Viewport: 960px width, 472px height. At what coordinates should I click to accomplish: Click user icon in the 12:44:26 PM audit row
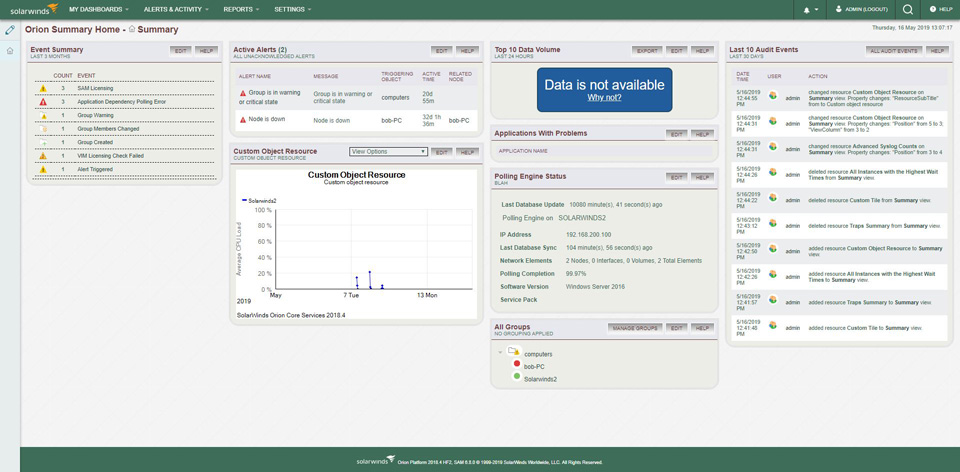[773, 174]
